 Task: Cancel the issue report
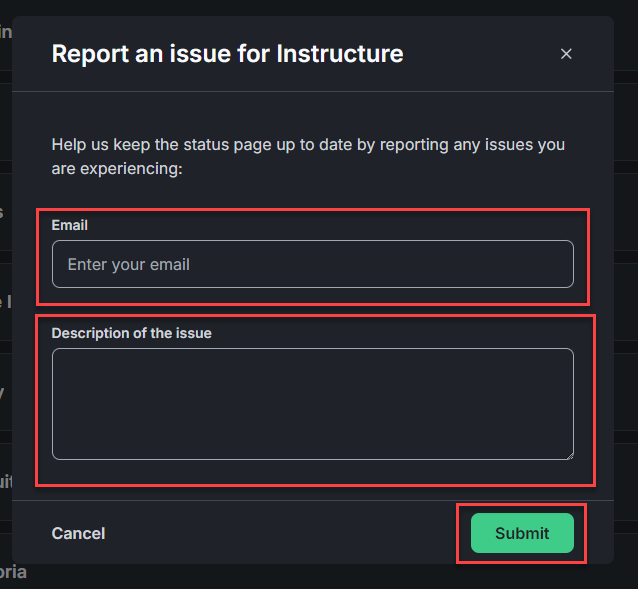pyautogui.click(x=78, y=533)
